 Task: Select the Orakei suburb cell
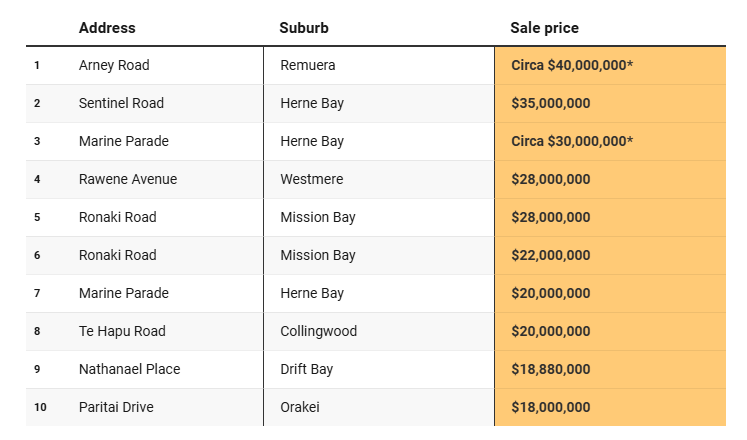pyautogui.click(x=300, y=407)
